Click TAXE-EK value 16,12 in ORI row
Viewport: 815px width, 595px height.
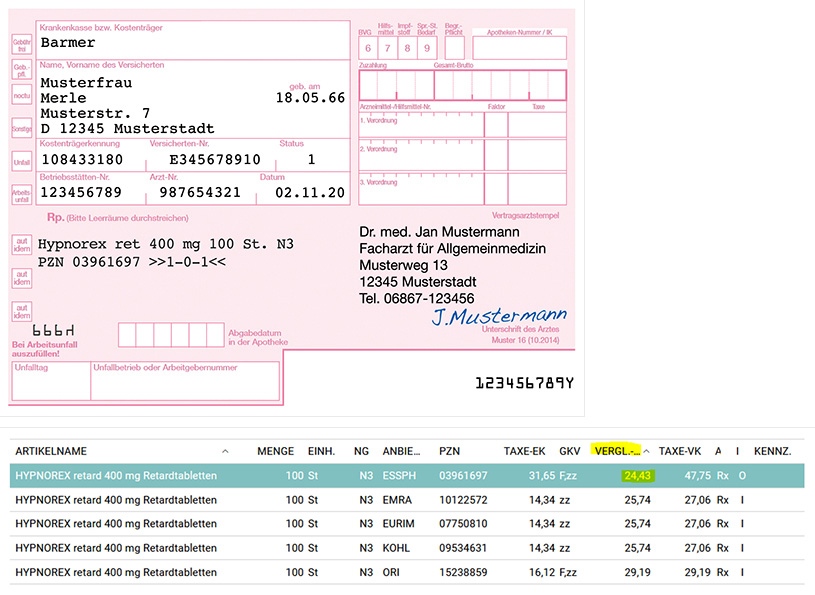tap(542, 572)
